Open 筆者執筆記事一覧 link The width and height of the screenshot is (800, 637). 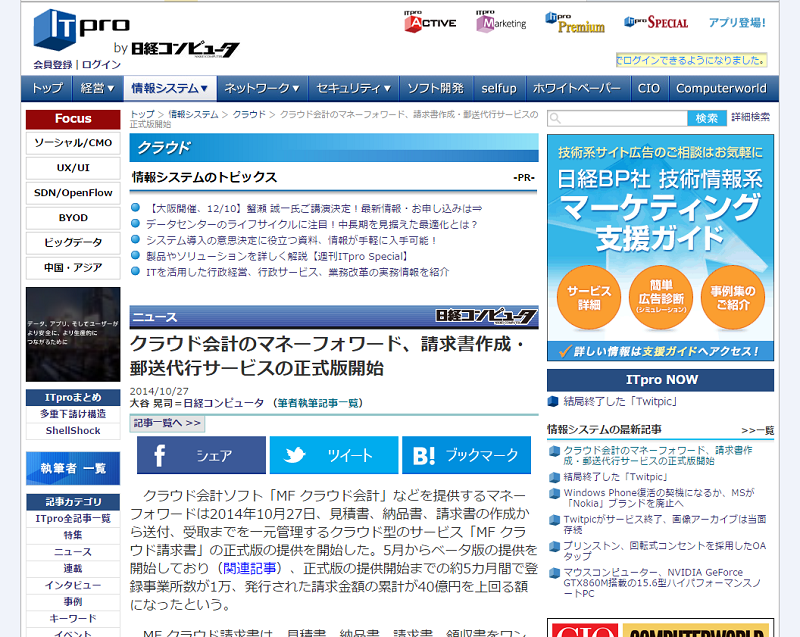(319, 403)
